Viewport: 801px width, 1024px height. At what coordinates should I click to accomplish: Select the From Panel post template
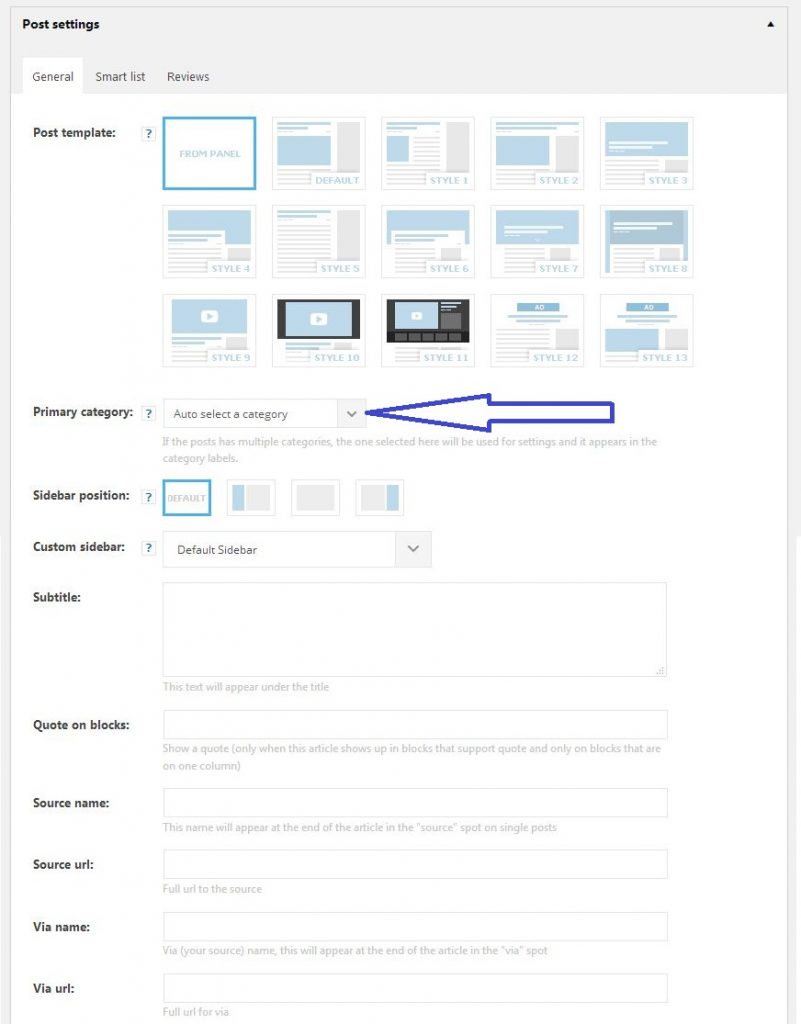tap(209, 153)
